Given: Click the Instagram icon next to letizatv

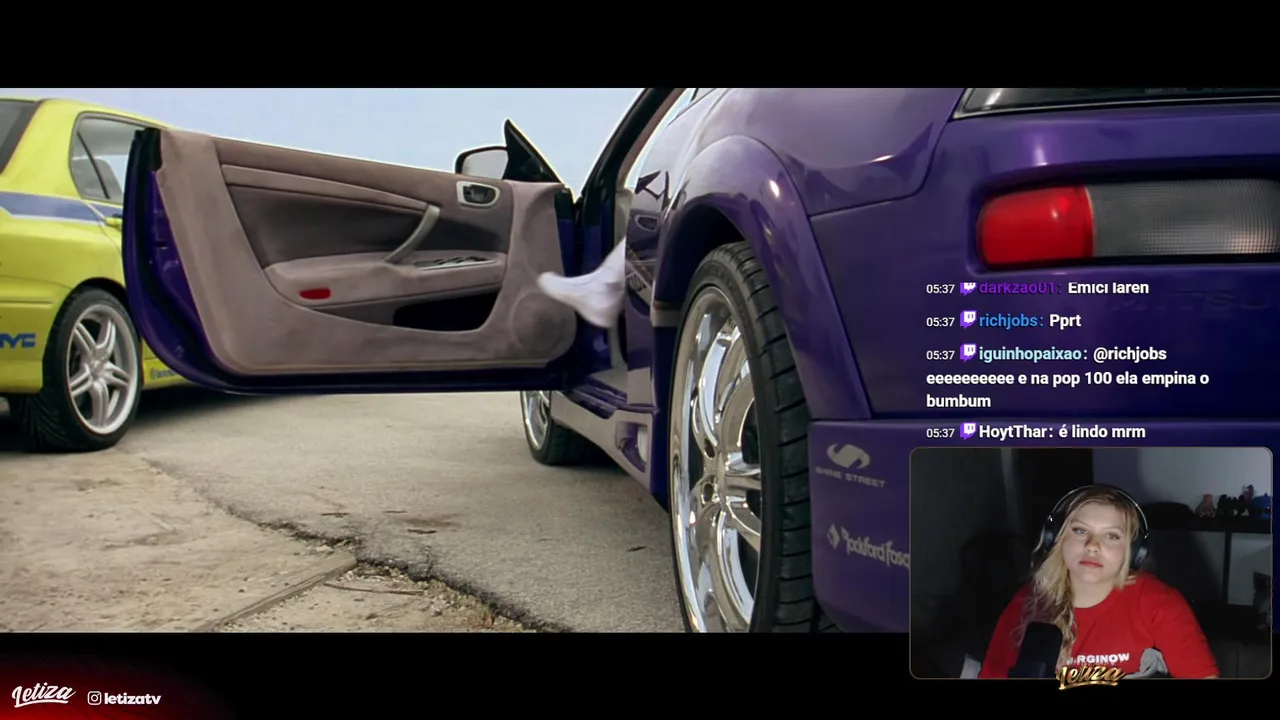Looking at the screenshot, I should coord(94,698).
